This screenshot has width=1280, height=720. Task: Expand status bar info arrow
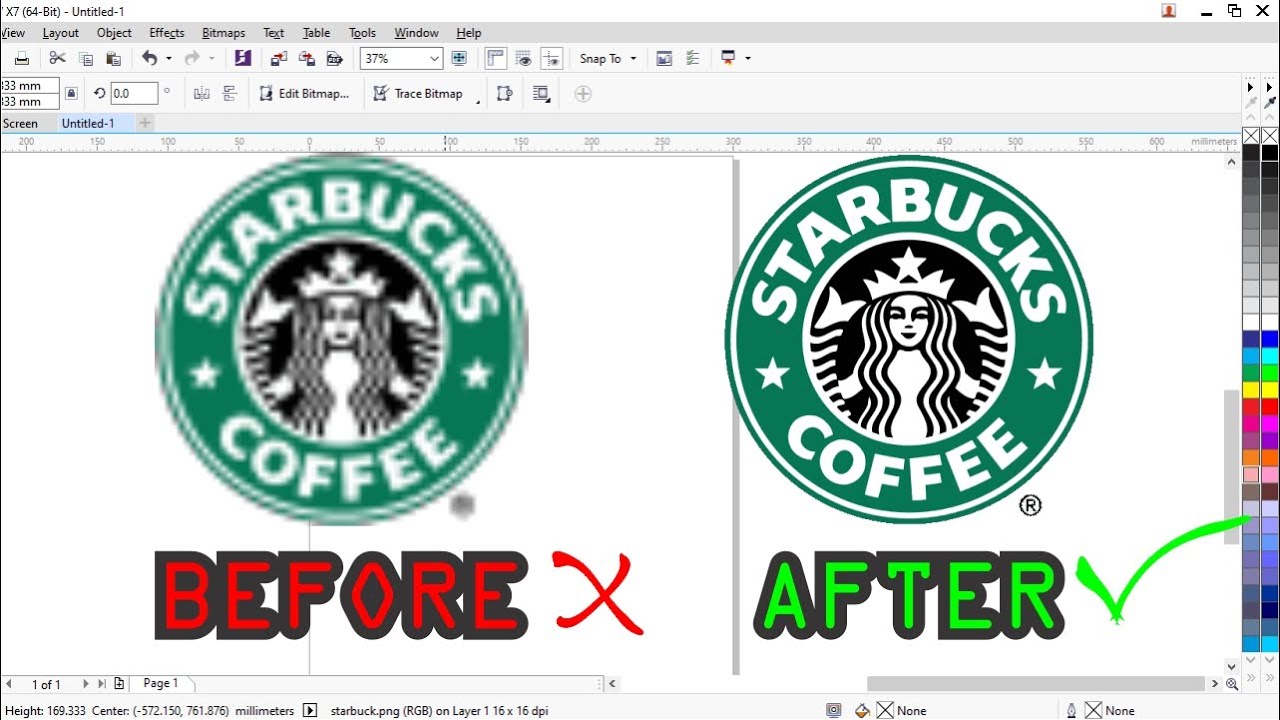click(x=310, y=710)
